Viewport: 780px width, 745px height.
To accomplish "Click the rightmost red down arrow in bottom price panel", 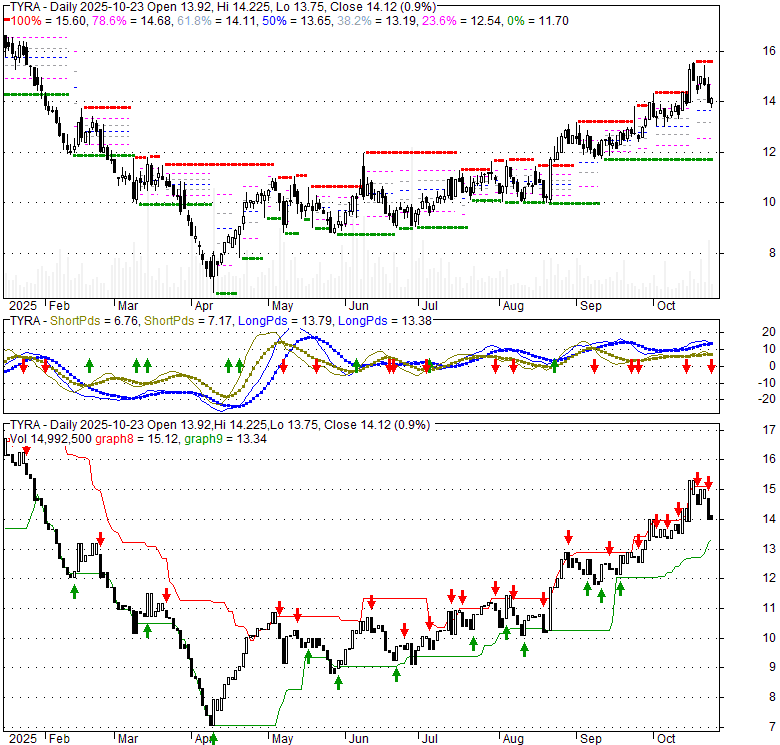I will click(708, 482).
